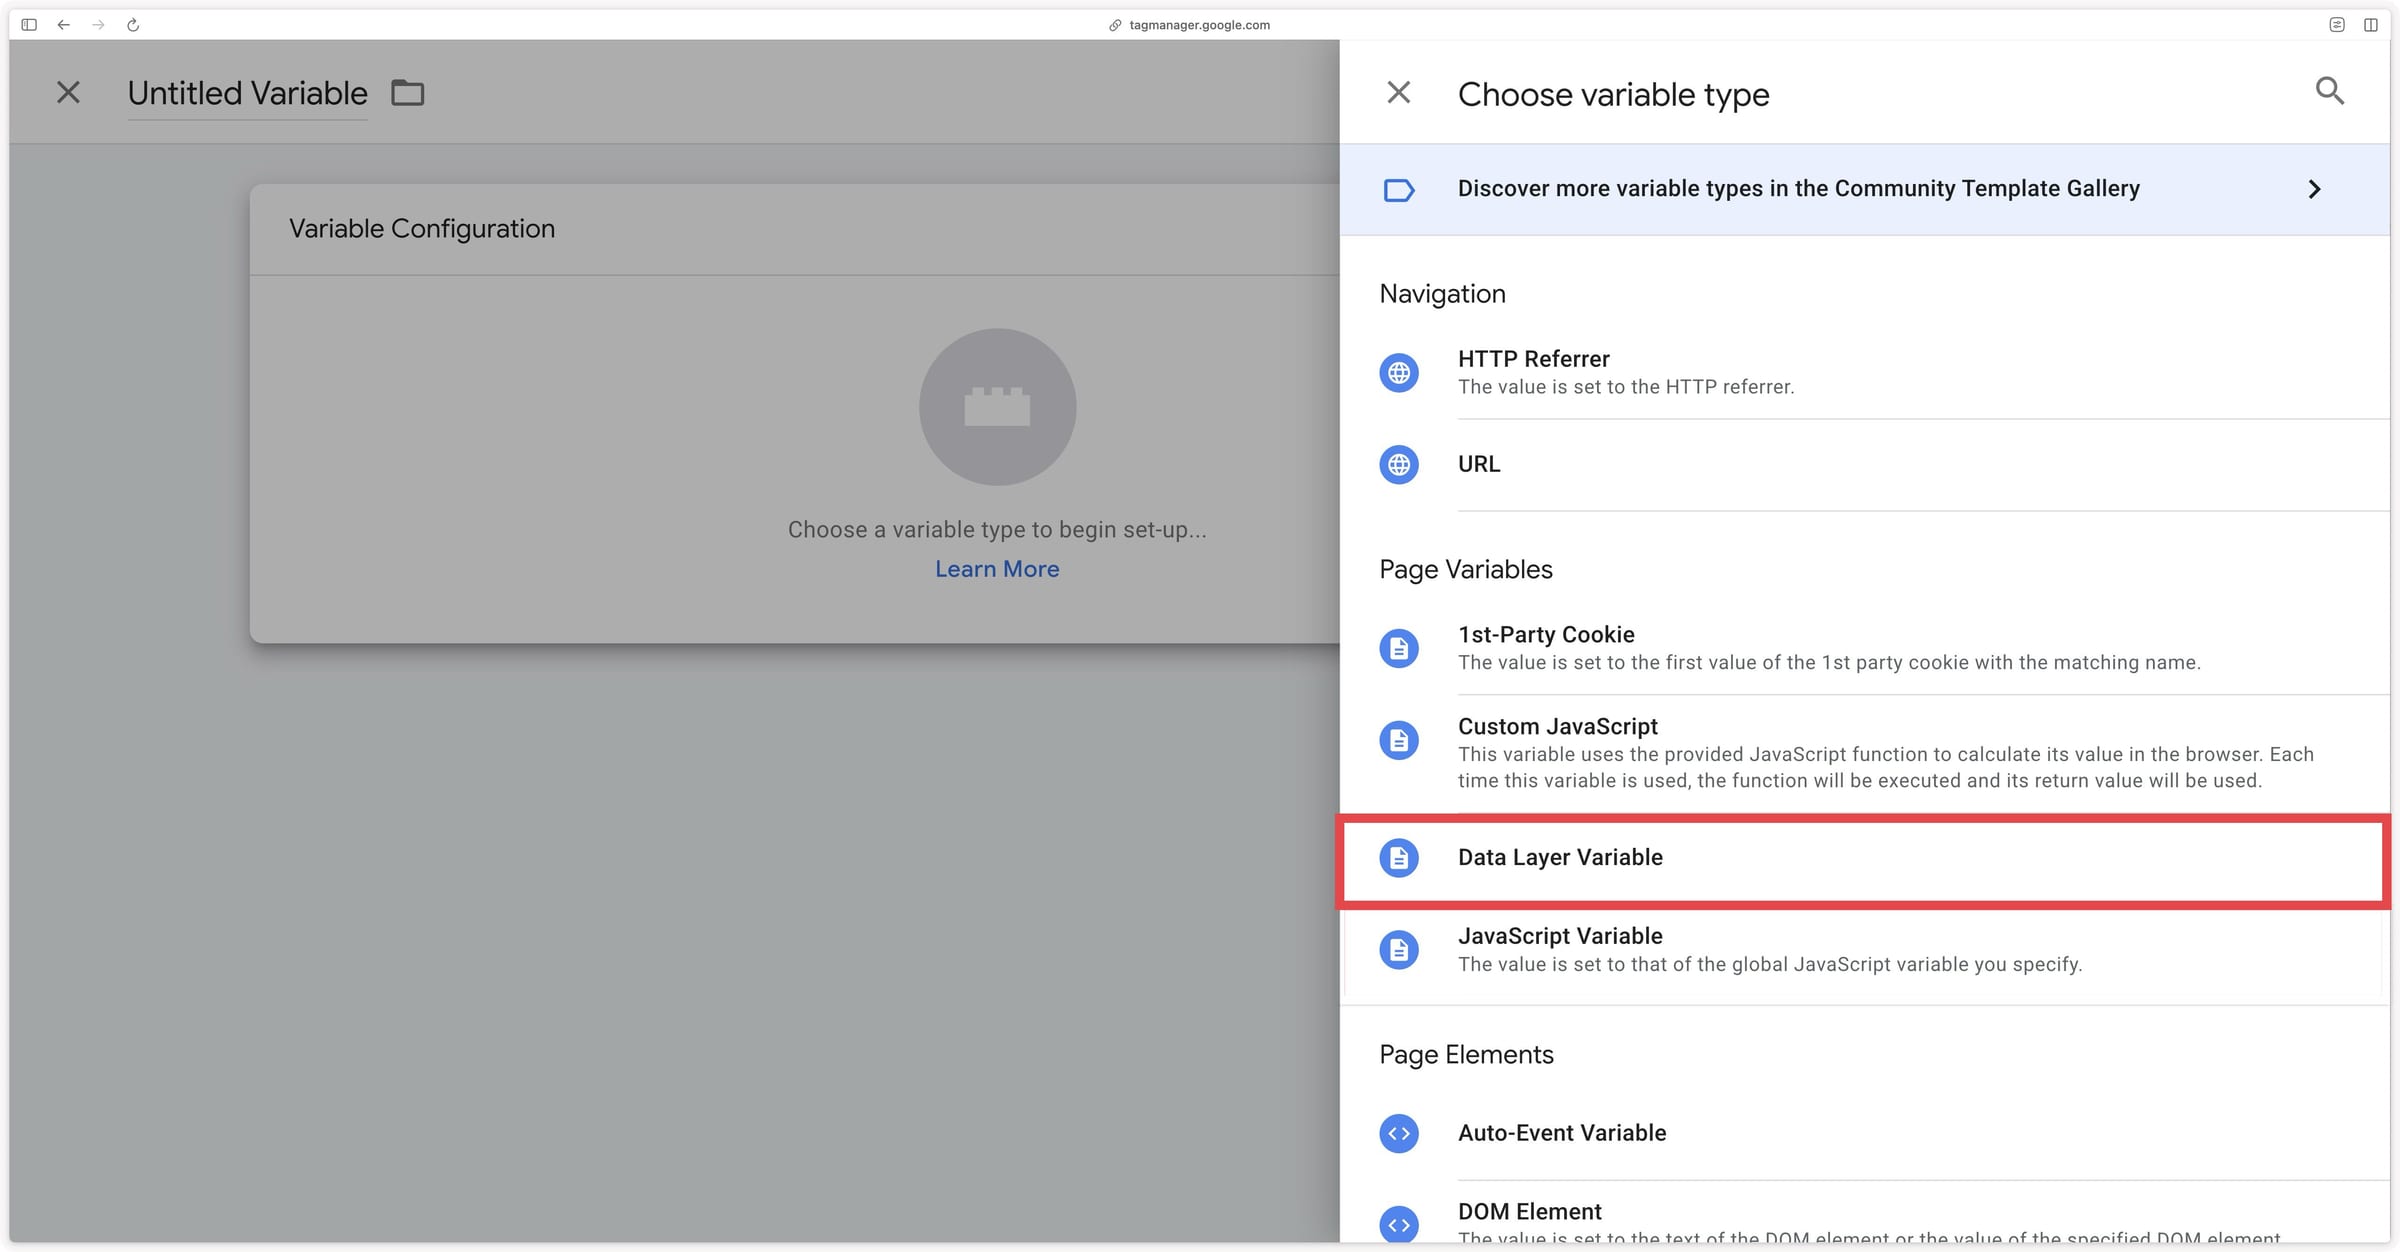The image size is (2400, 1252).
Task: Click the tagmanager.google.com address bar
Action: tap(1190, 25)
